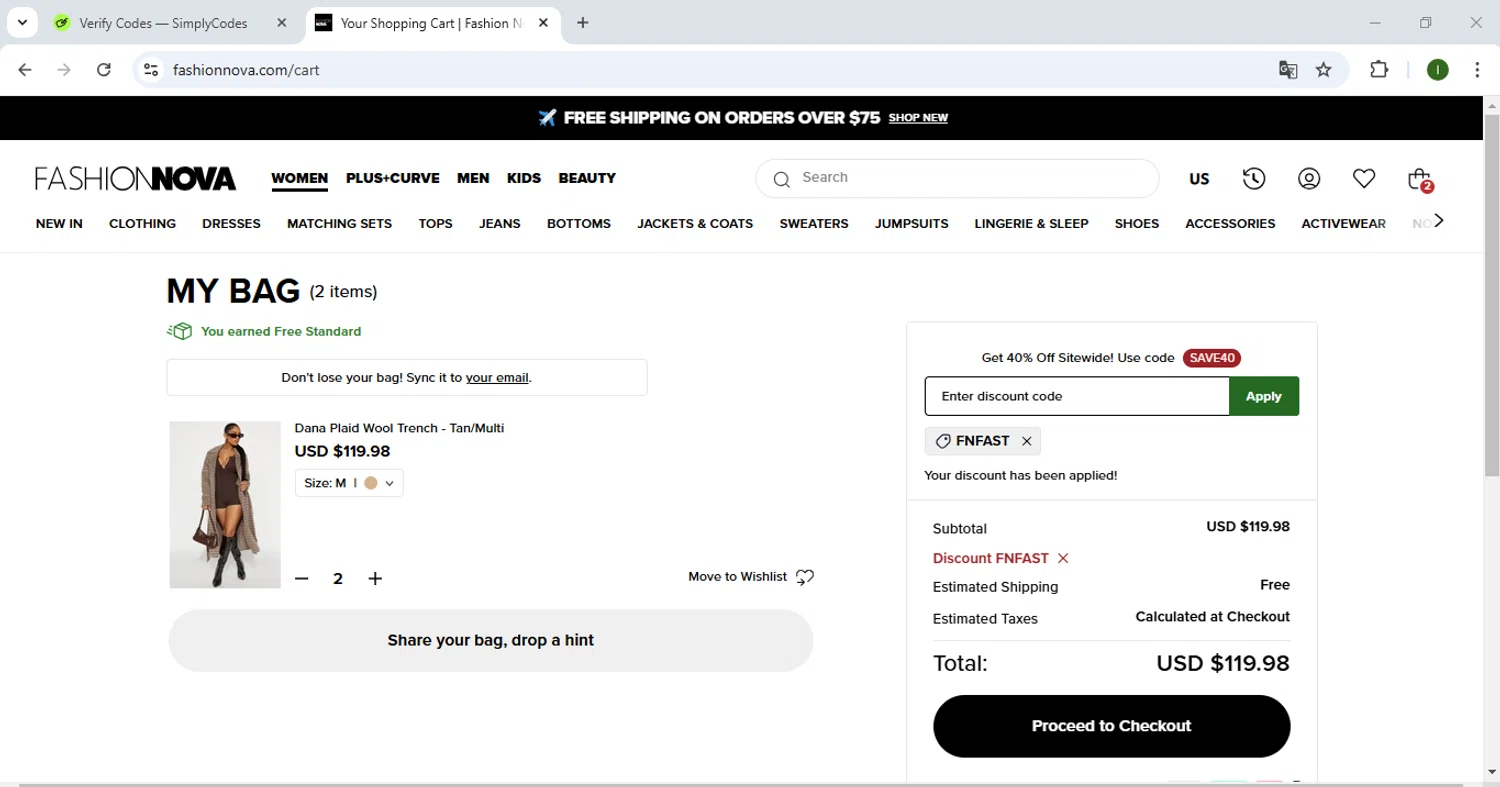Open the SHOES category
1500x787 pixels.
pyautogui.click(x=1137, y=224)
